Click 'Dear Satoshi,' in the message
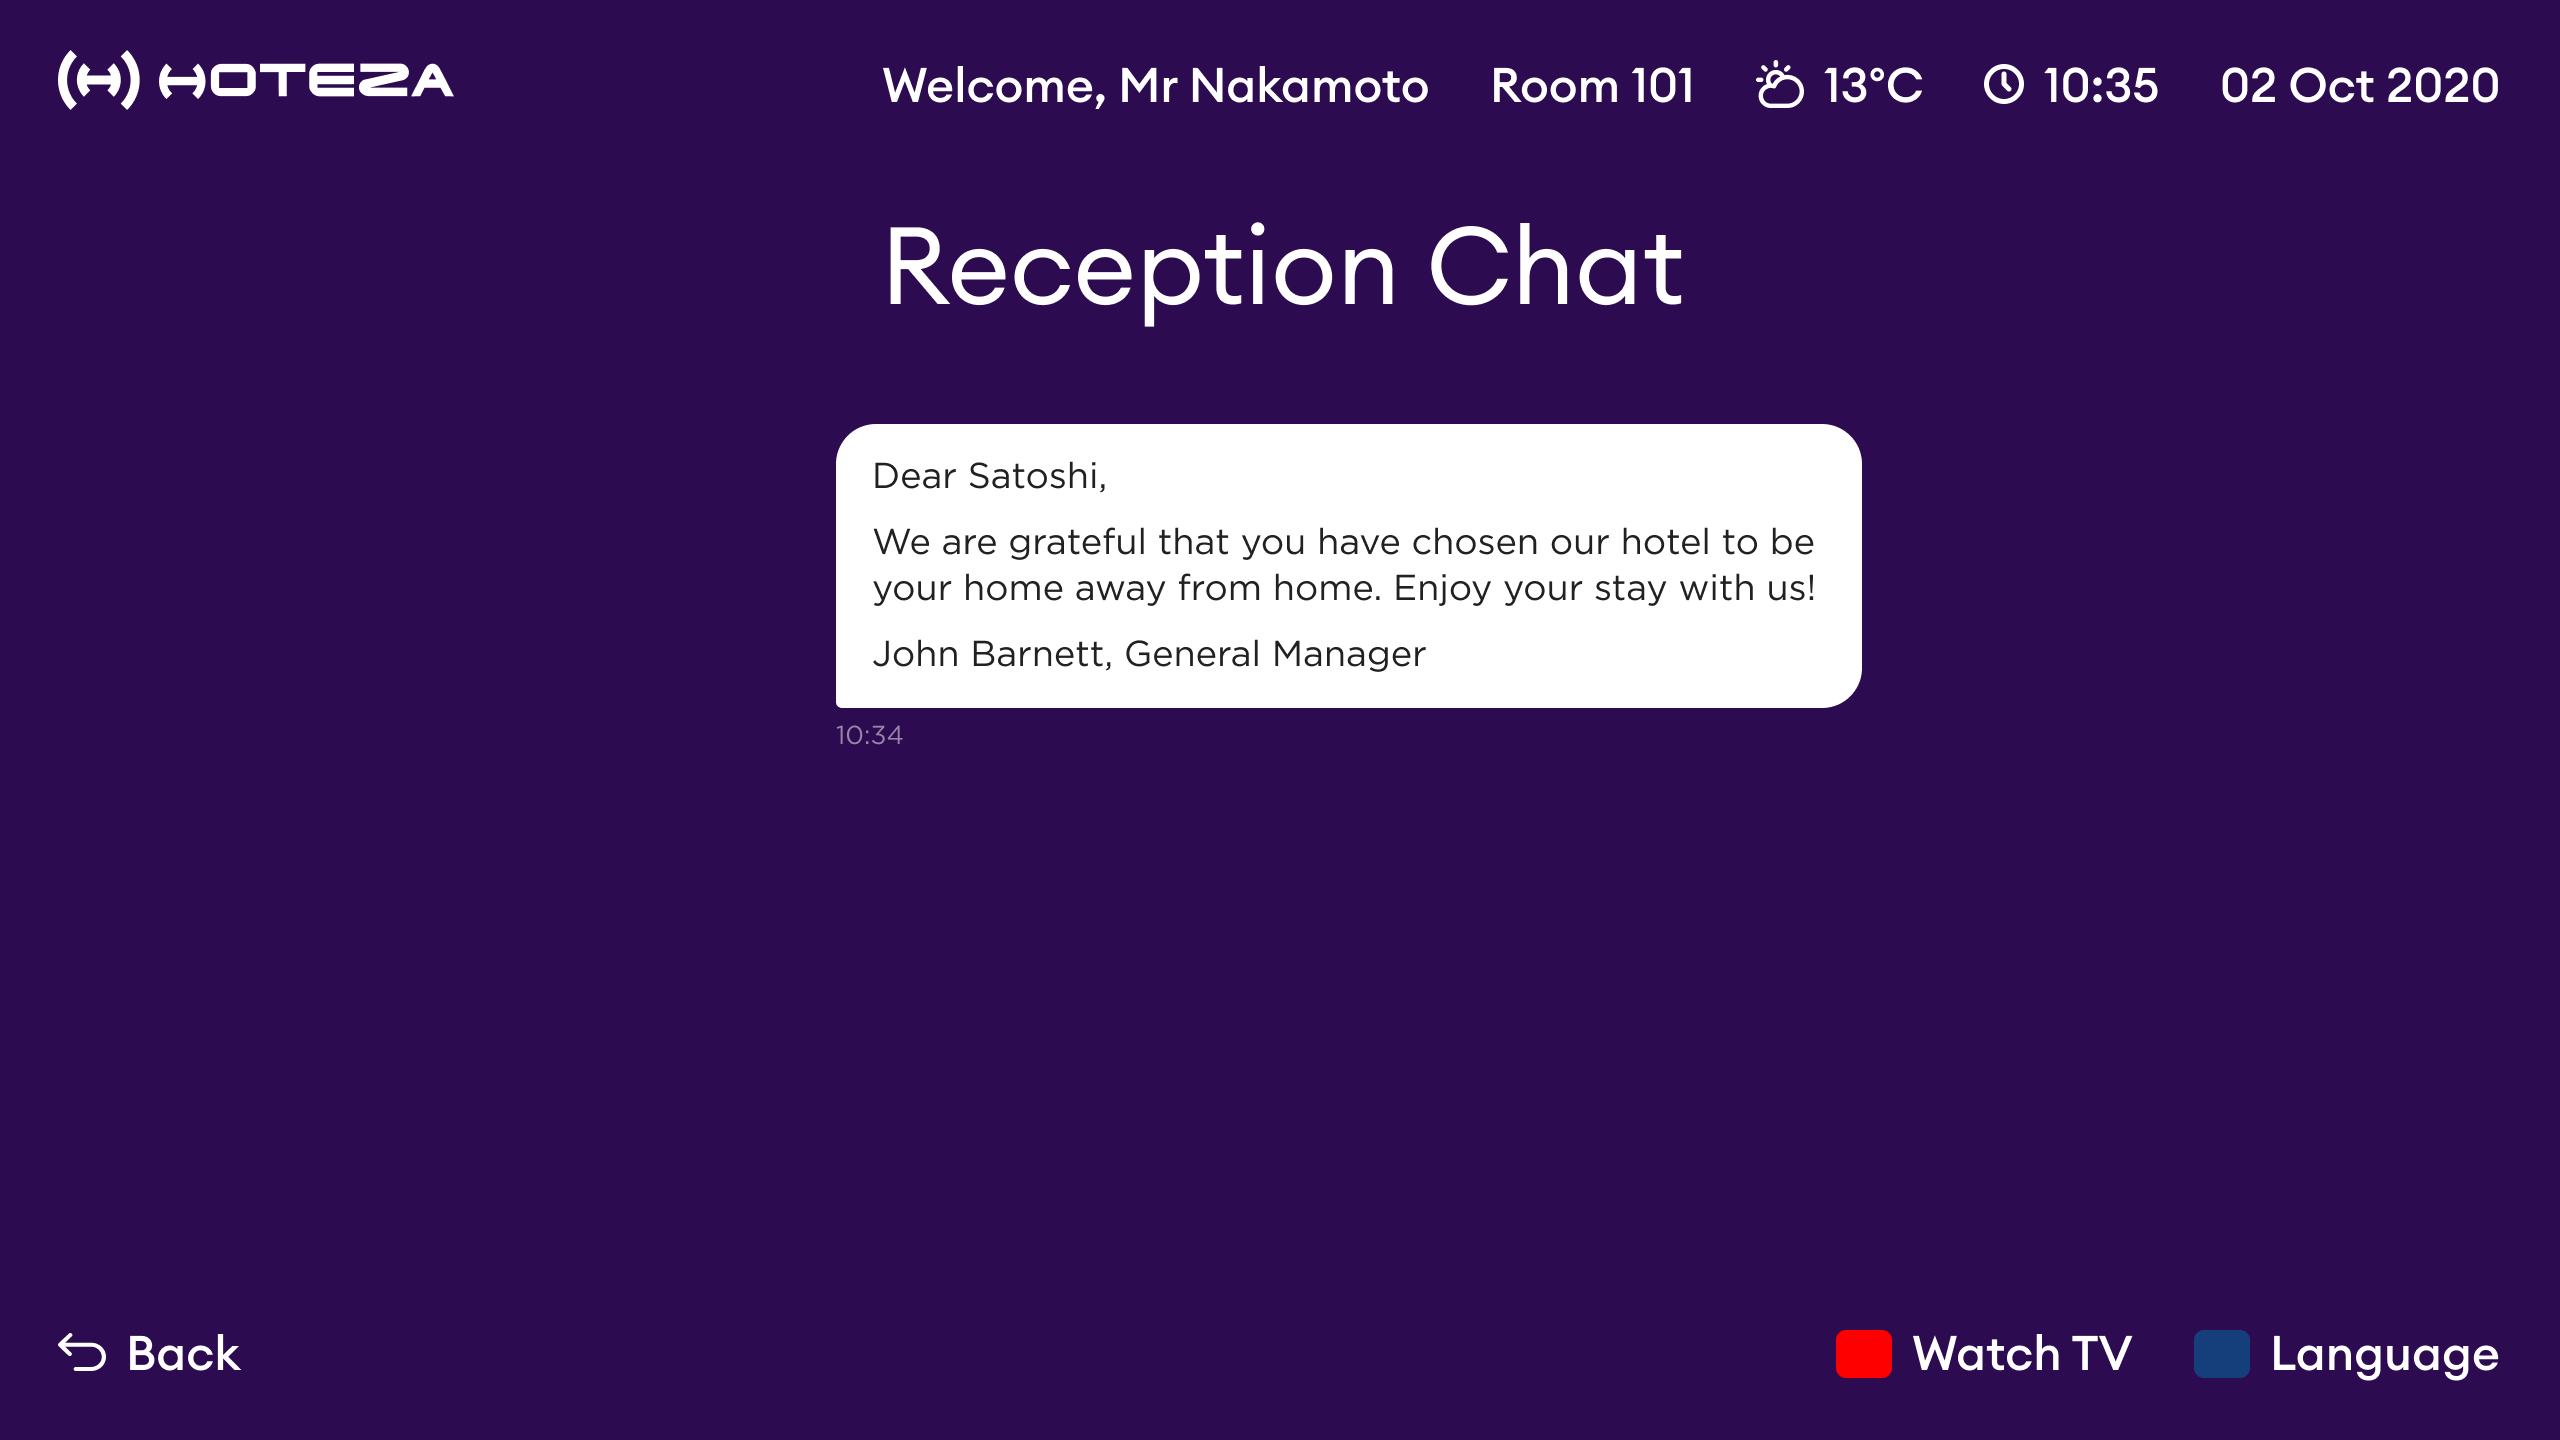Screen dimensions: 2560x1440 (x=990, y=476)
